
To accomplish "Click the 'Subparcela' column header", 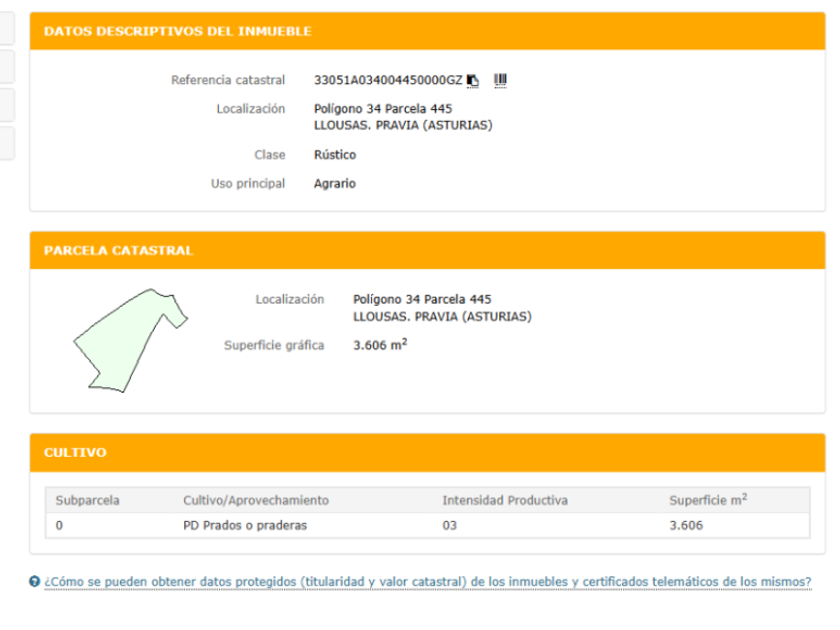I will coord(87,500).
